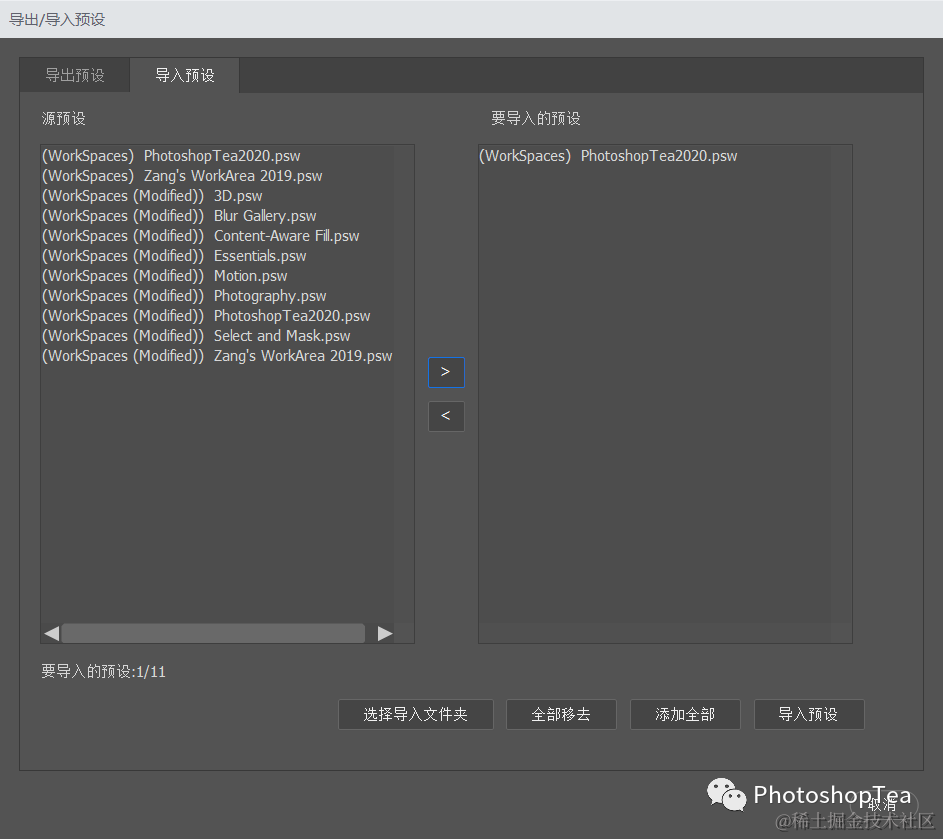Click the 添加全部 button
This screenshot has height=839, width=943.
[685, 715]
